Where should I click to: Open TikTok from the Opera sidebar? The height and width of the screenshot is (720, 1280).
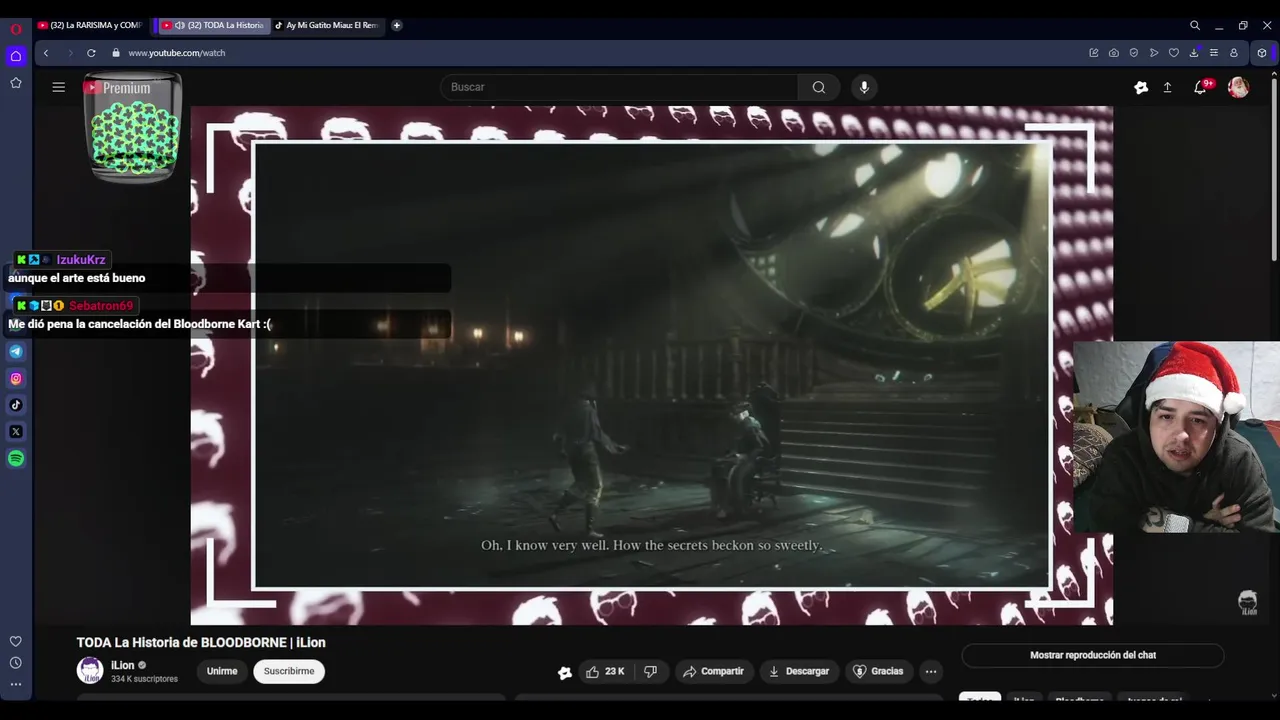point(16,405)
